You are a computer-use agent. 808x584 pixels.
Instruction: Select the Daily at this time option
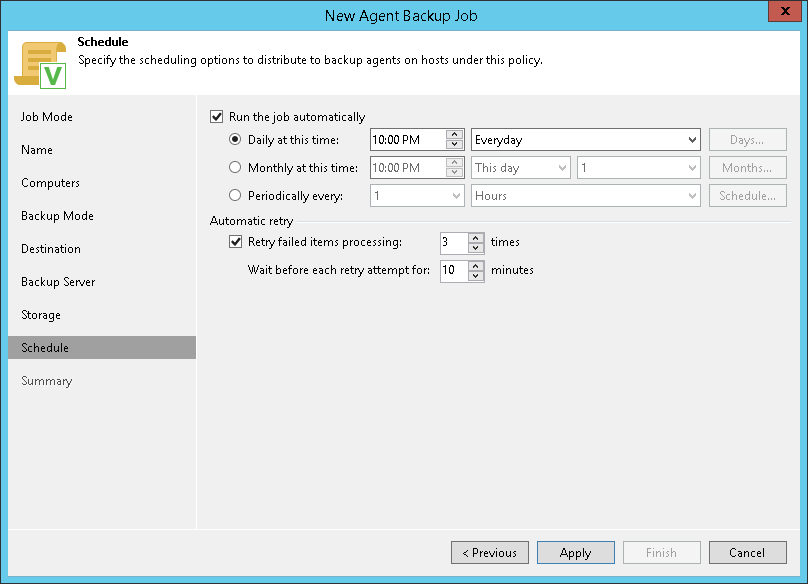point(236,140)
